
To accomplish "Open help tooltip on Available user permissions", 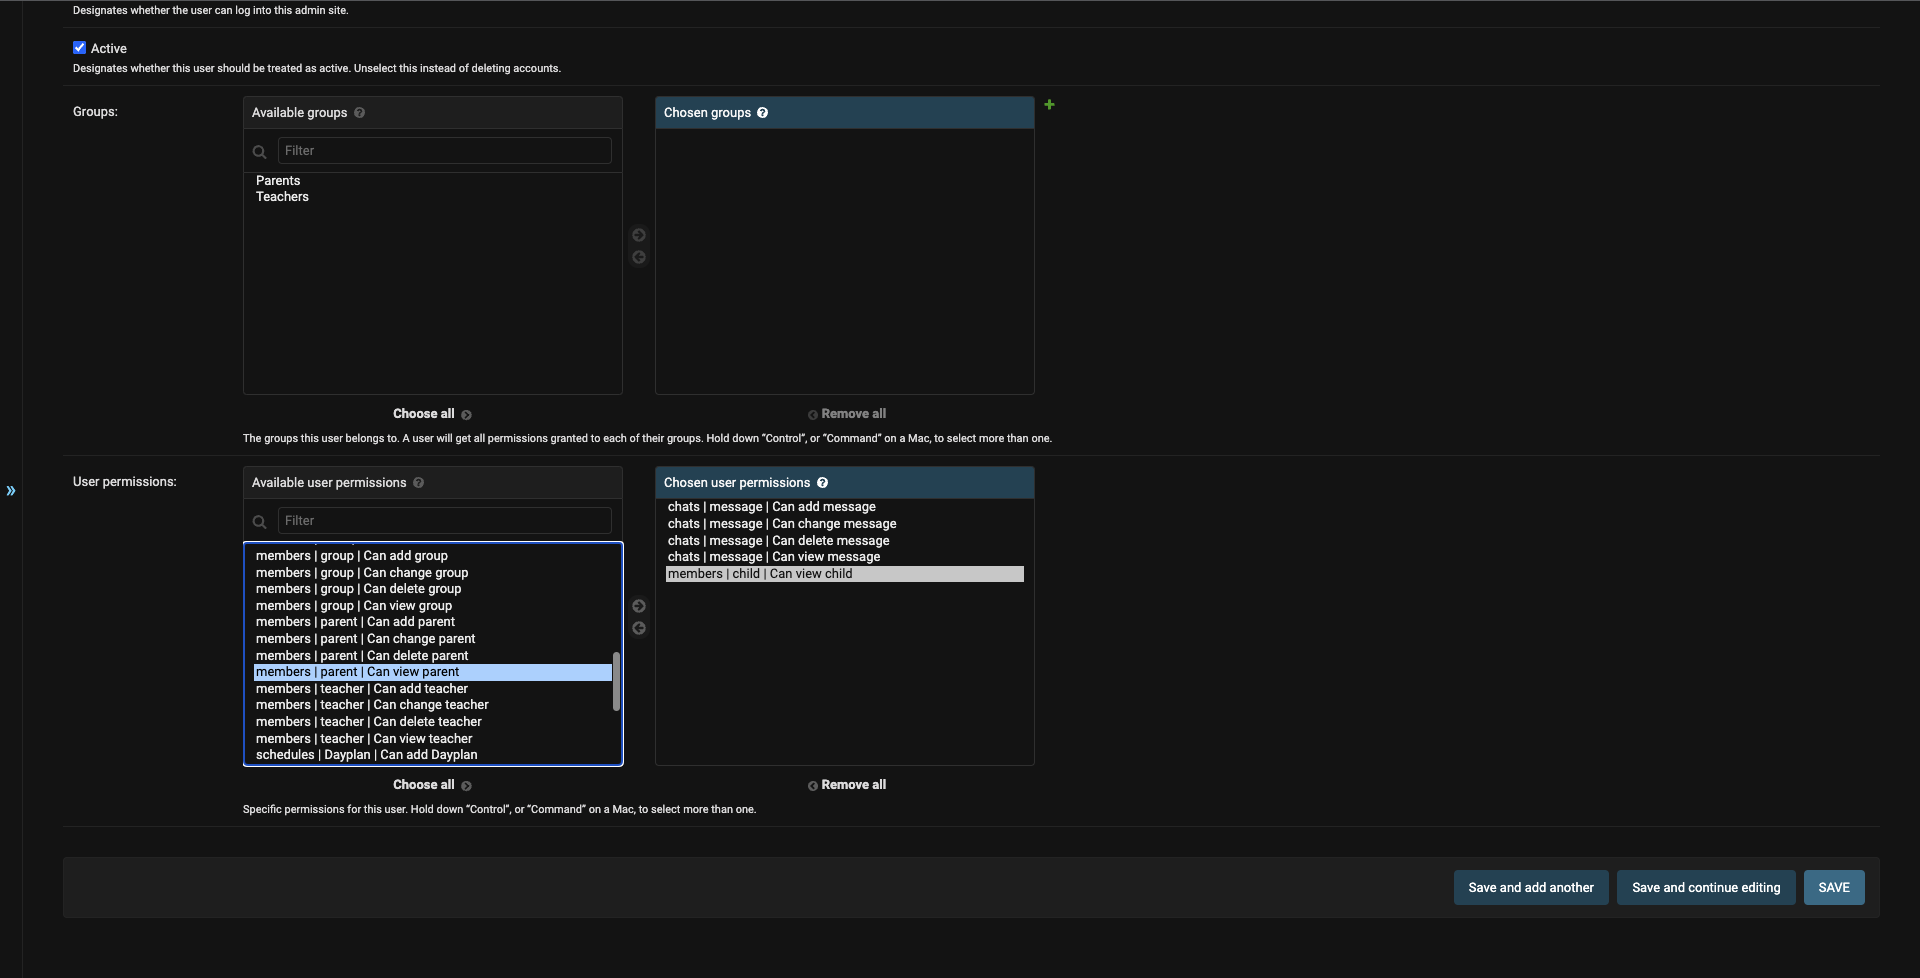I will pos(418,482).
